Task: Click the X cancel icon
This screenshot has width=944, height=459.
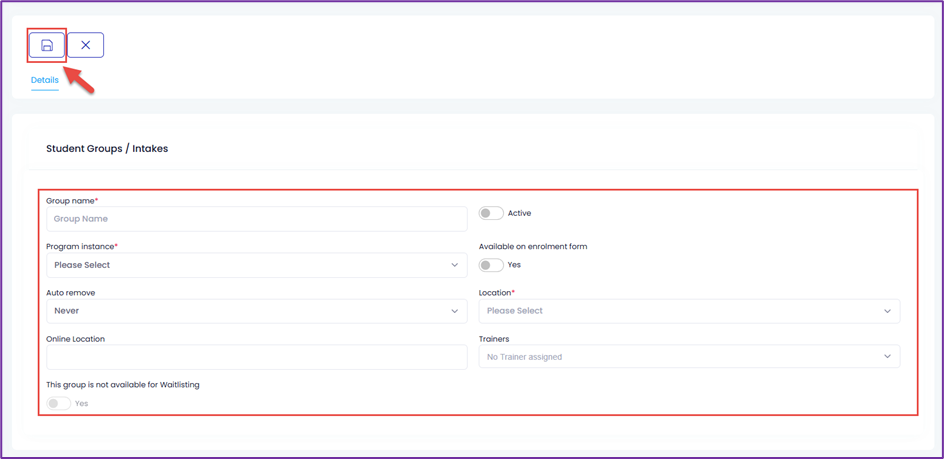Action: pos(85,45)
